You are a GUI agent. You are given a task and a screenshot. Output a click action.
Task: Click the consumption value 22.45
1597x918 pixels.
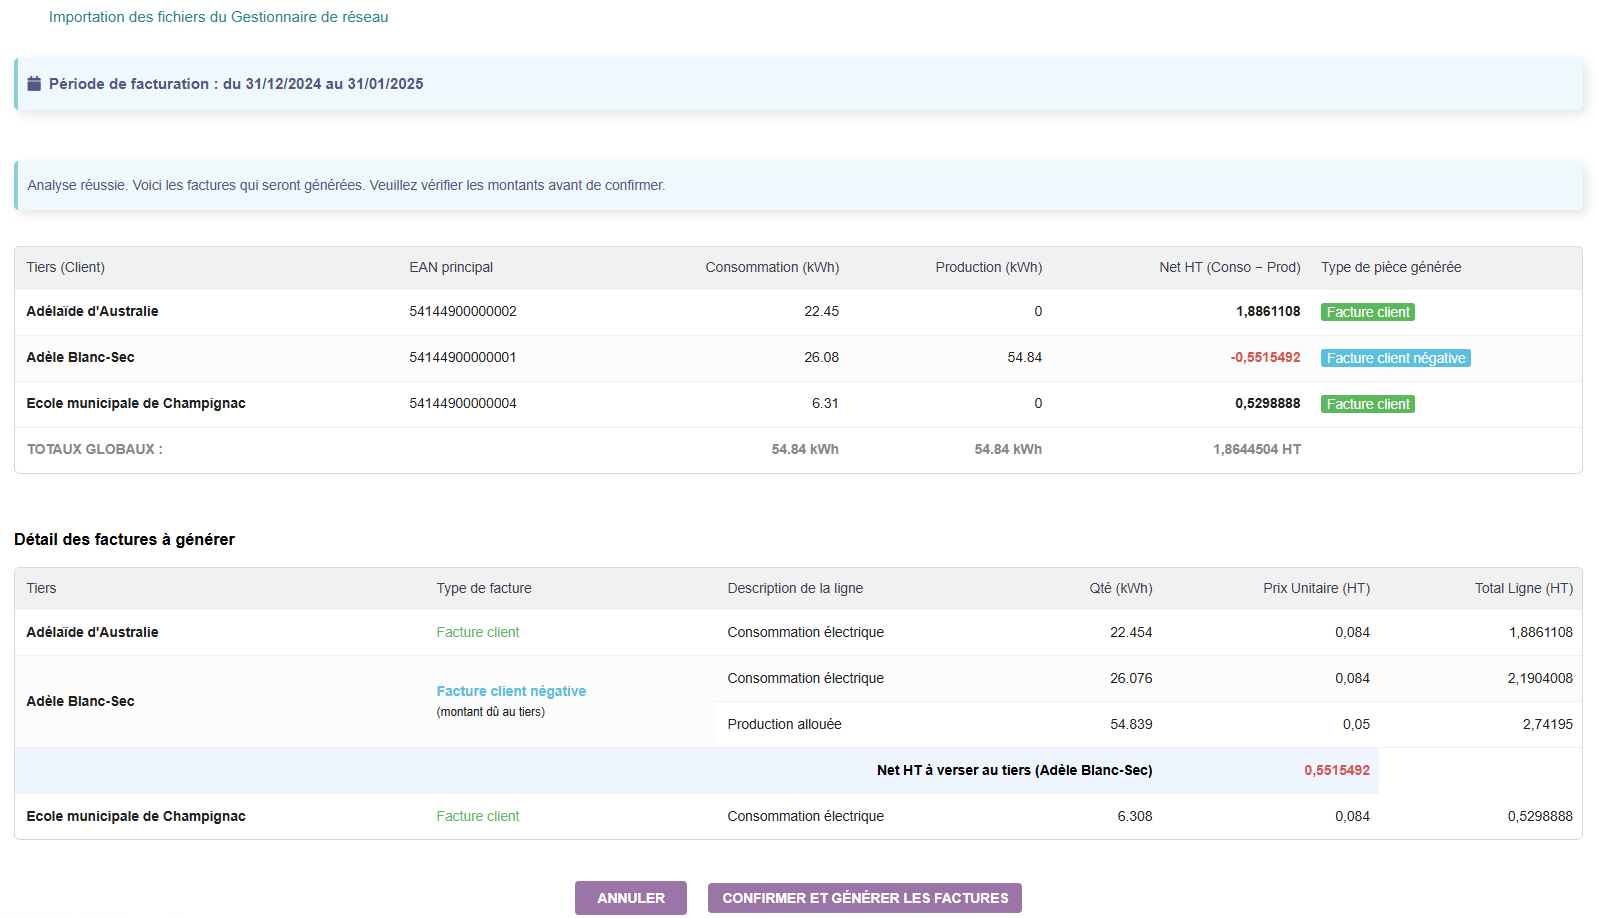(822, 311)
